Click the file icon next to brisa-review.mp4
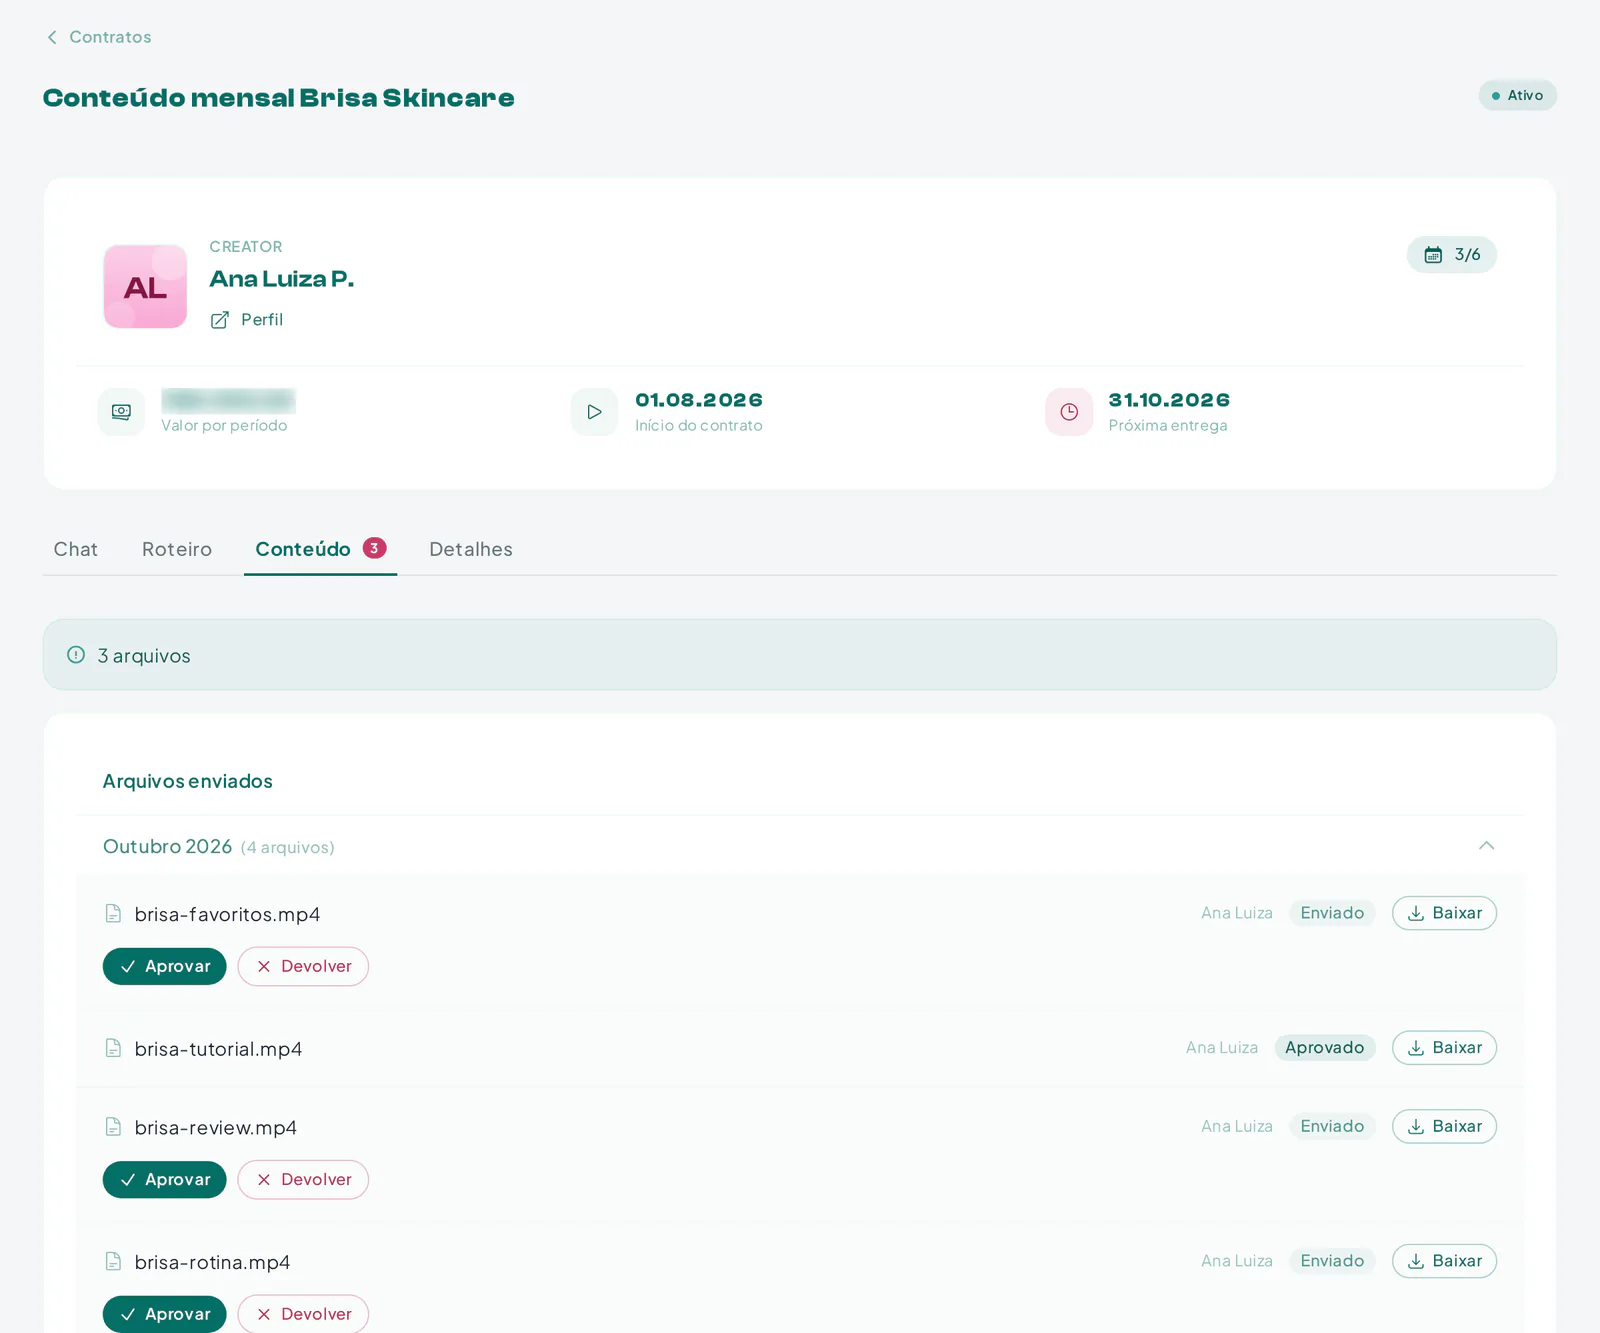 point(113,1127)
